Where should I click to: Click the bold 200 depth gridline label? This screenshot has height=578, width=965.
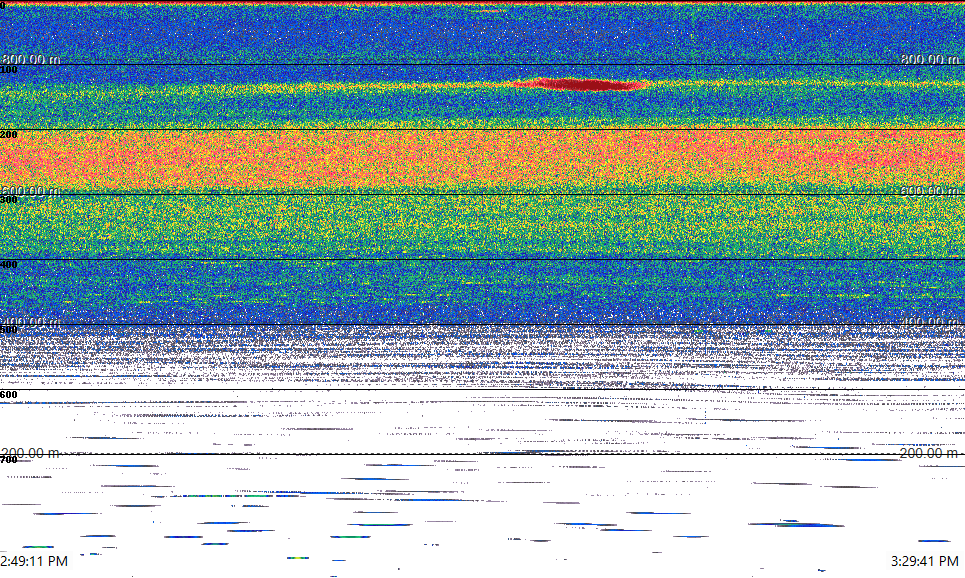tap(9, 134)
